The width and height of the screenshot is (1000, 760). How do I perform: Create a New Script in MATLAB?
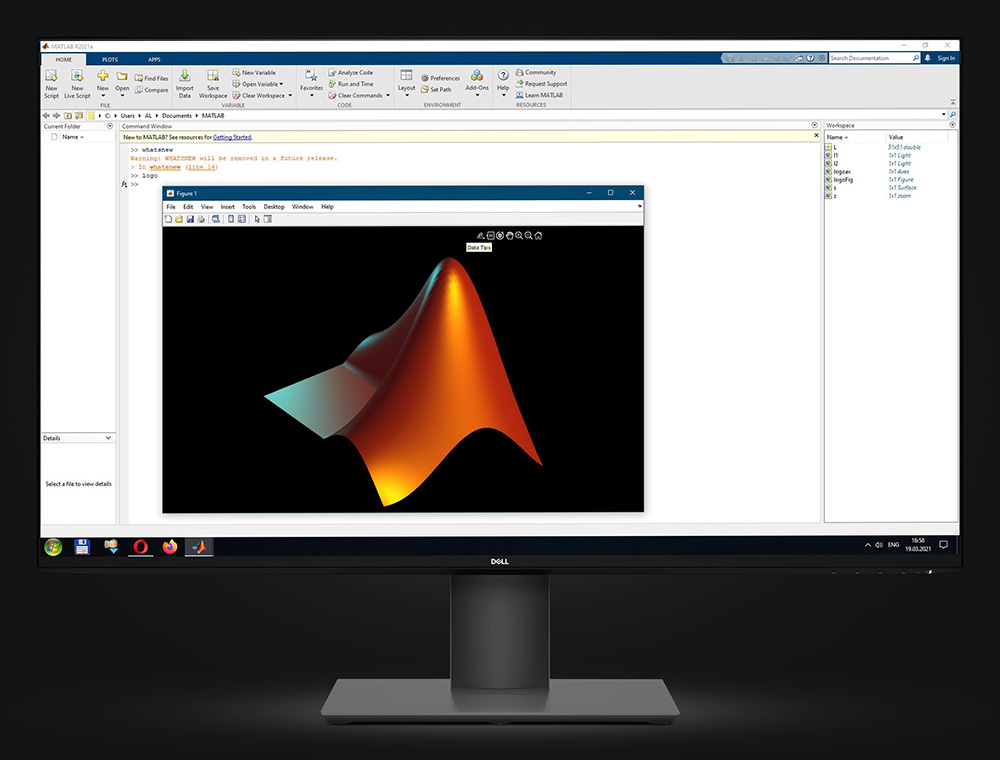click(x=51, y=84)
